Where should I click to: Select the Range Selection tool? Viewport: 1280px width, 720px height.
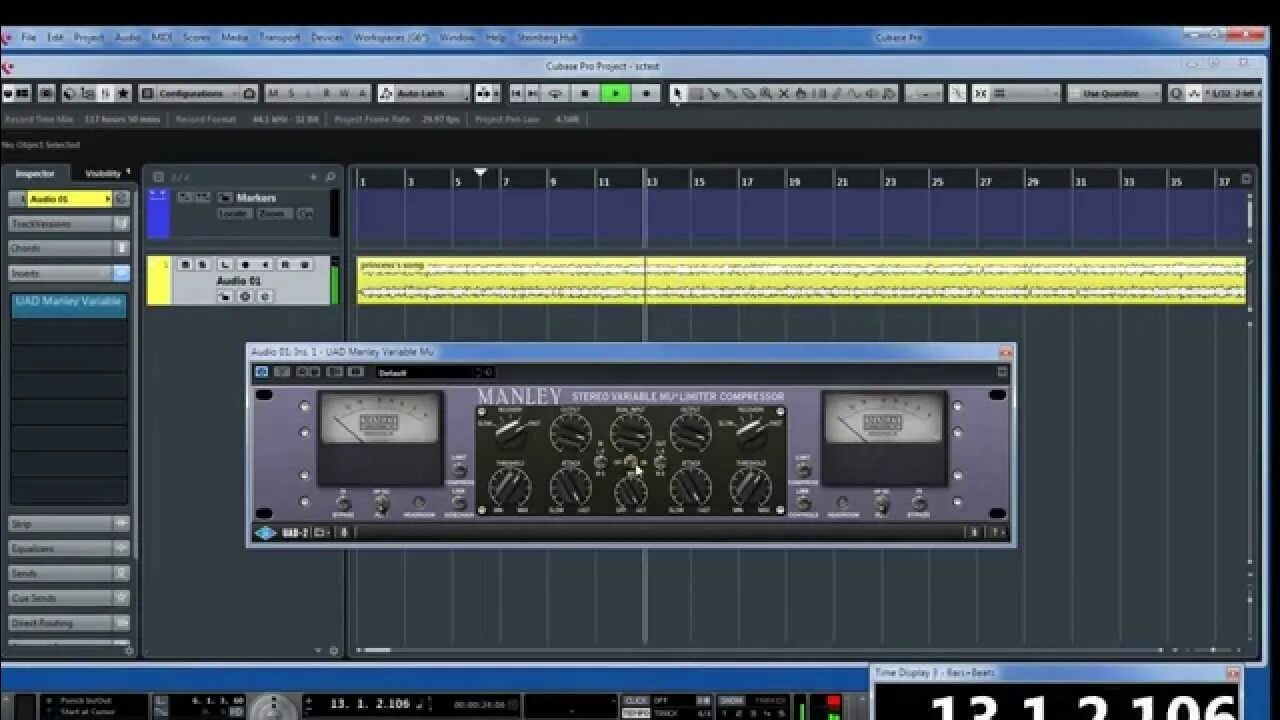coord(696,93)
